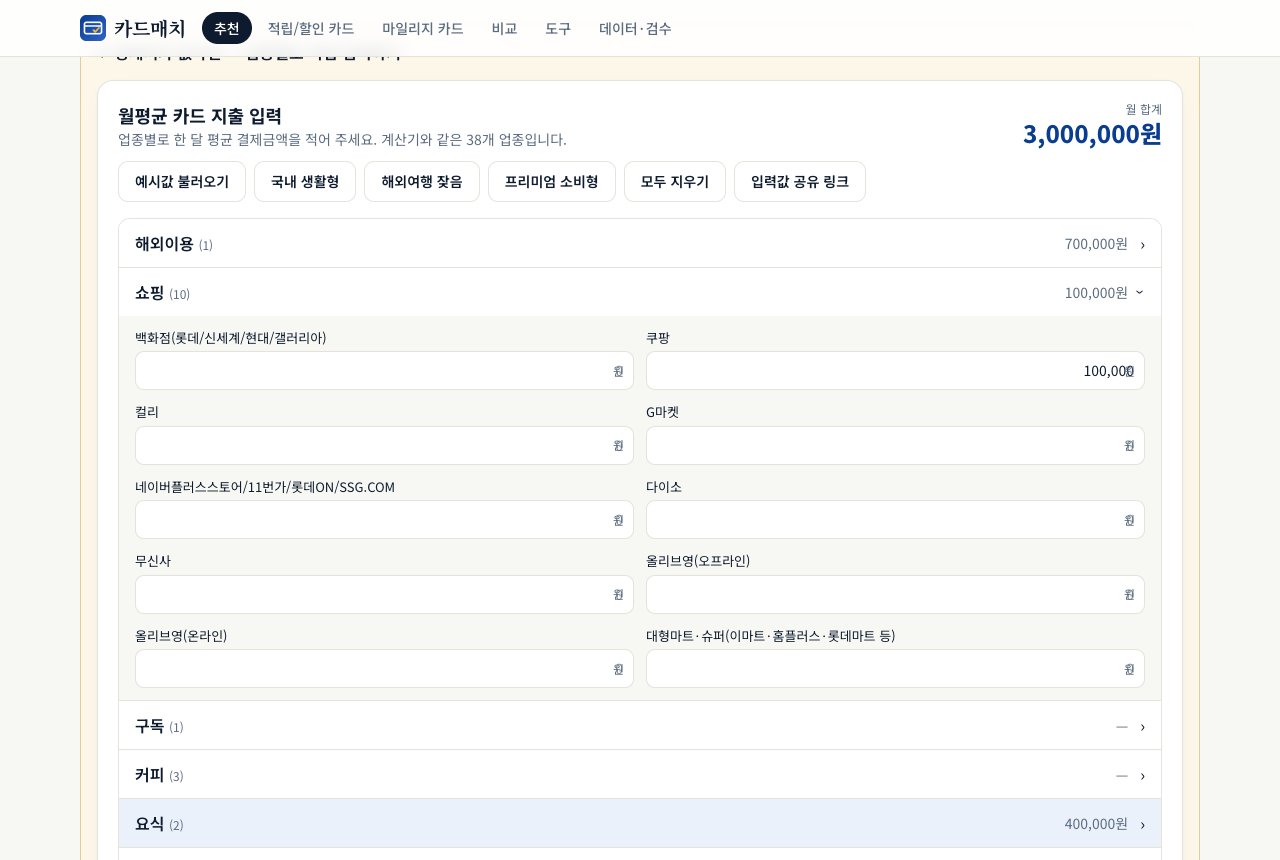Click the 카드매치 logo icon

tap(93, 28)
